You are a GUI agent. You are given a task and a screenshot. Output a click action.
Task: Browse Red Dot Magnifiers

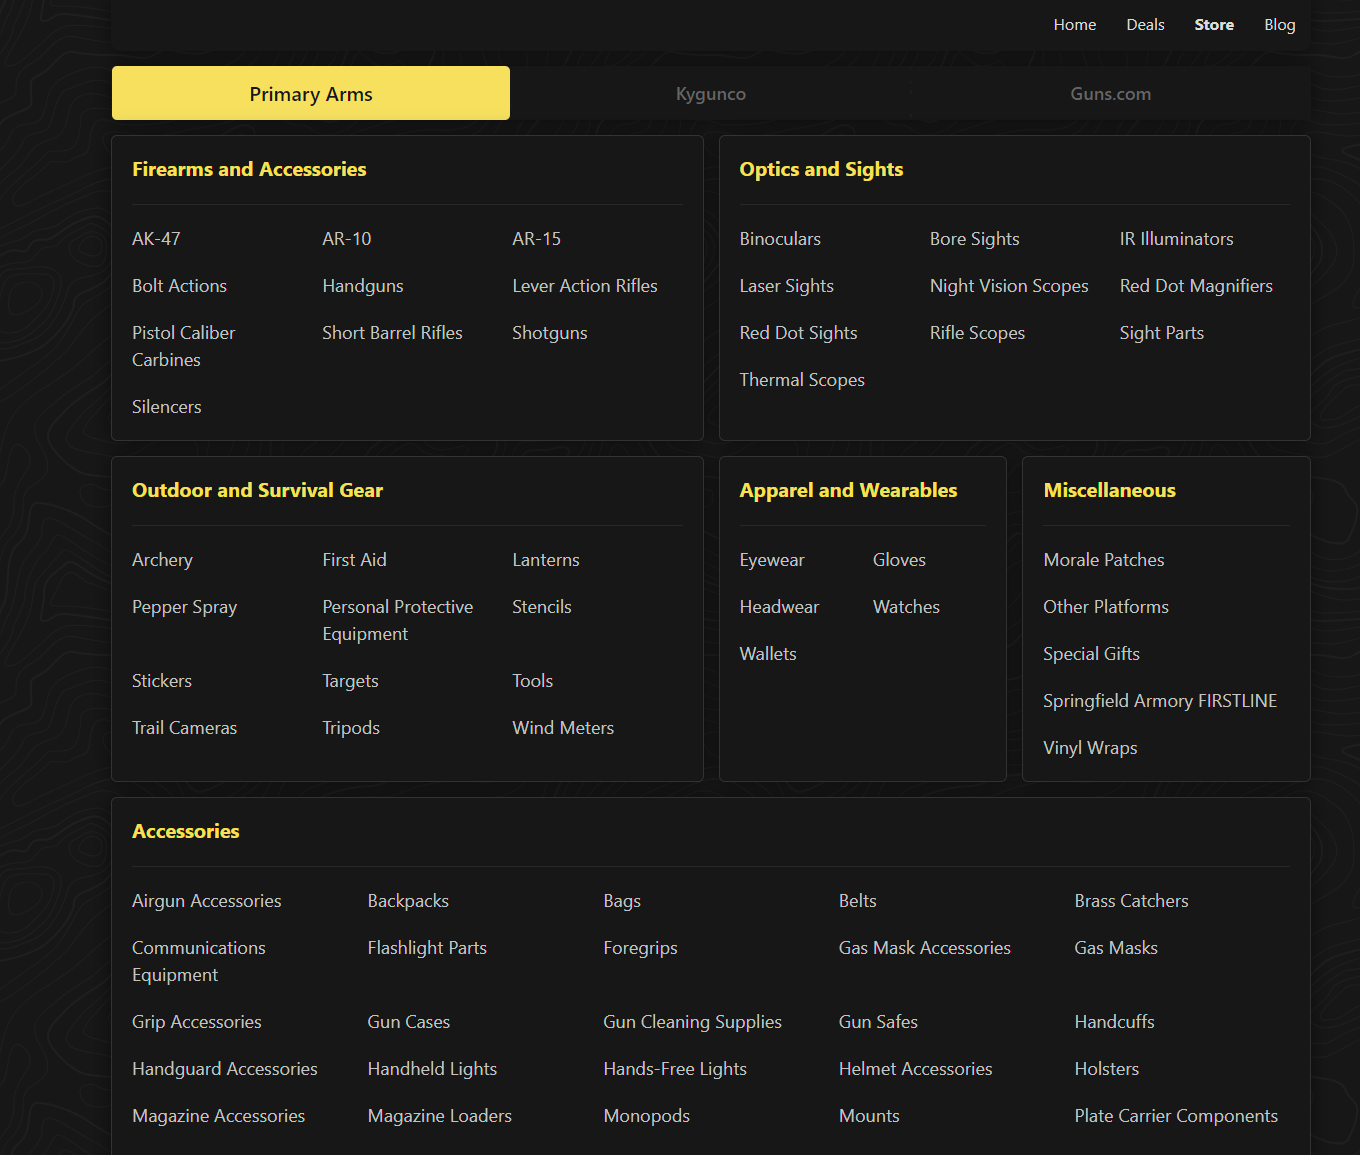coord(1195,286)
